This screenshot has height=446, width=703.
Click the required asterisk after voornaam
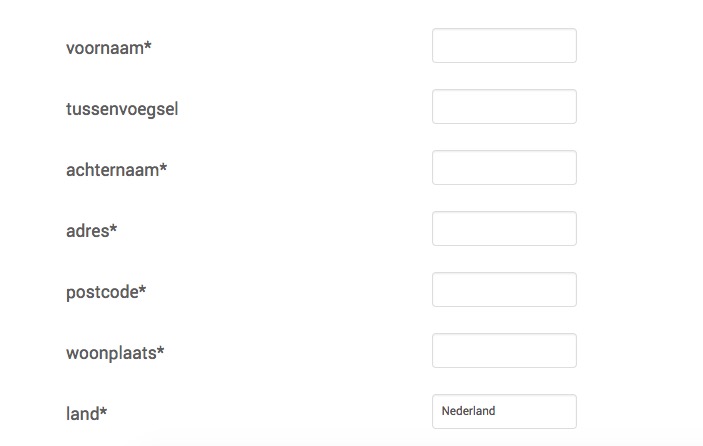pos(148,46)
